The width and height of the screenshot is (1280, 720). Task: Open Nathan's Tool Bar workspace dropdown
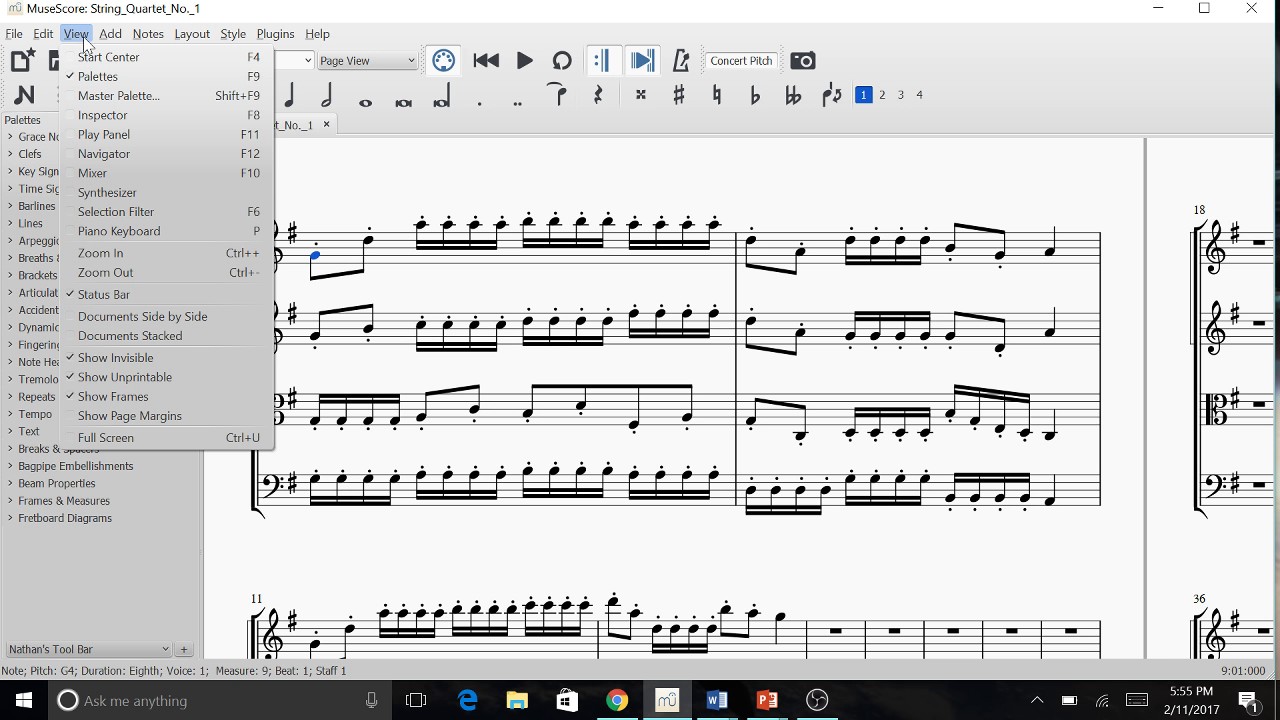point(88,649)
